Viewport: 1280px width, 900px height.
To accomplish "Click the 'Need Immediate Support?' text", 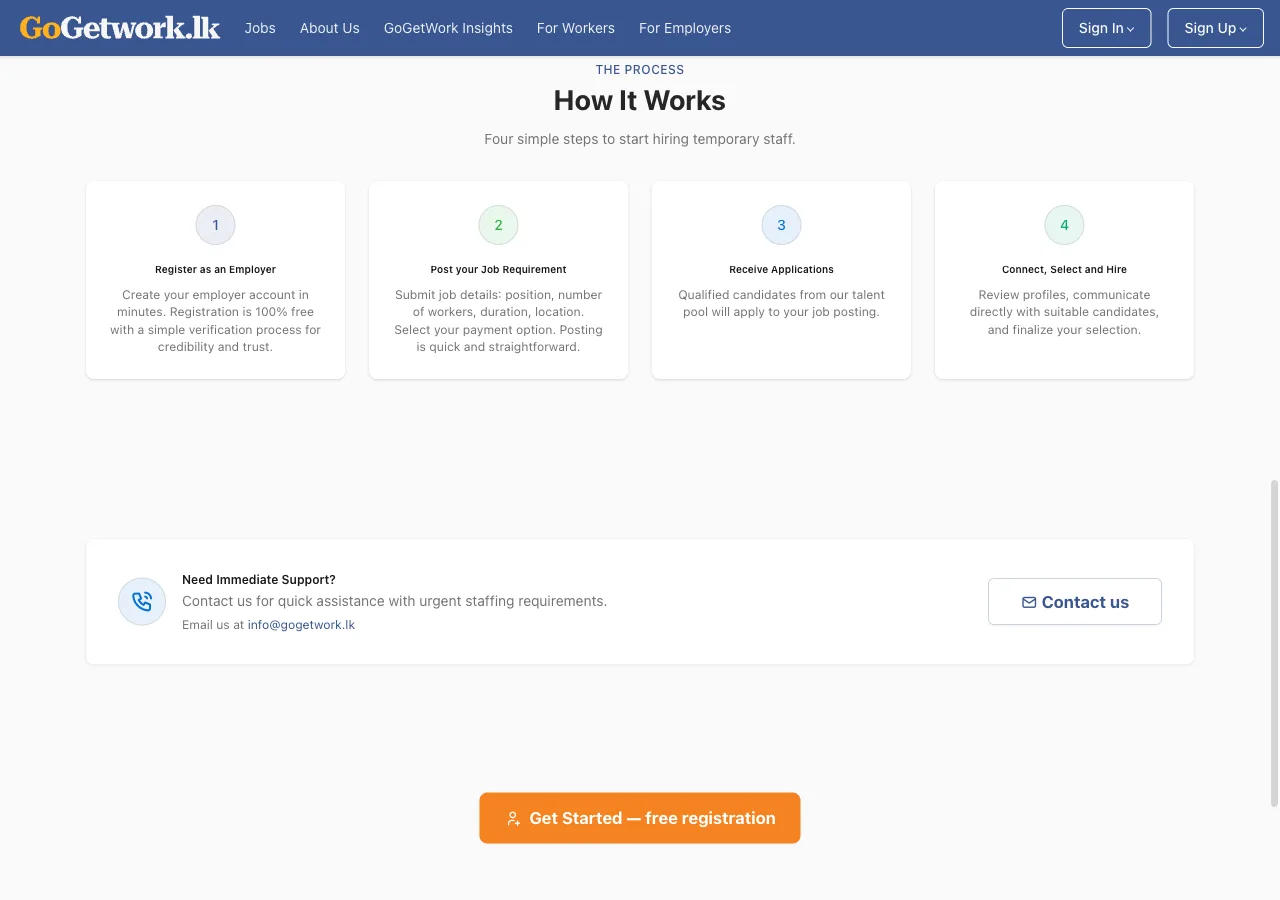I will pyautogui.click(x=259, y=580).
